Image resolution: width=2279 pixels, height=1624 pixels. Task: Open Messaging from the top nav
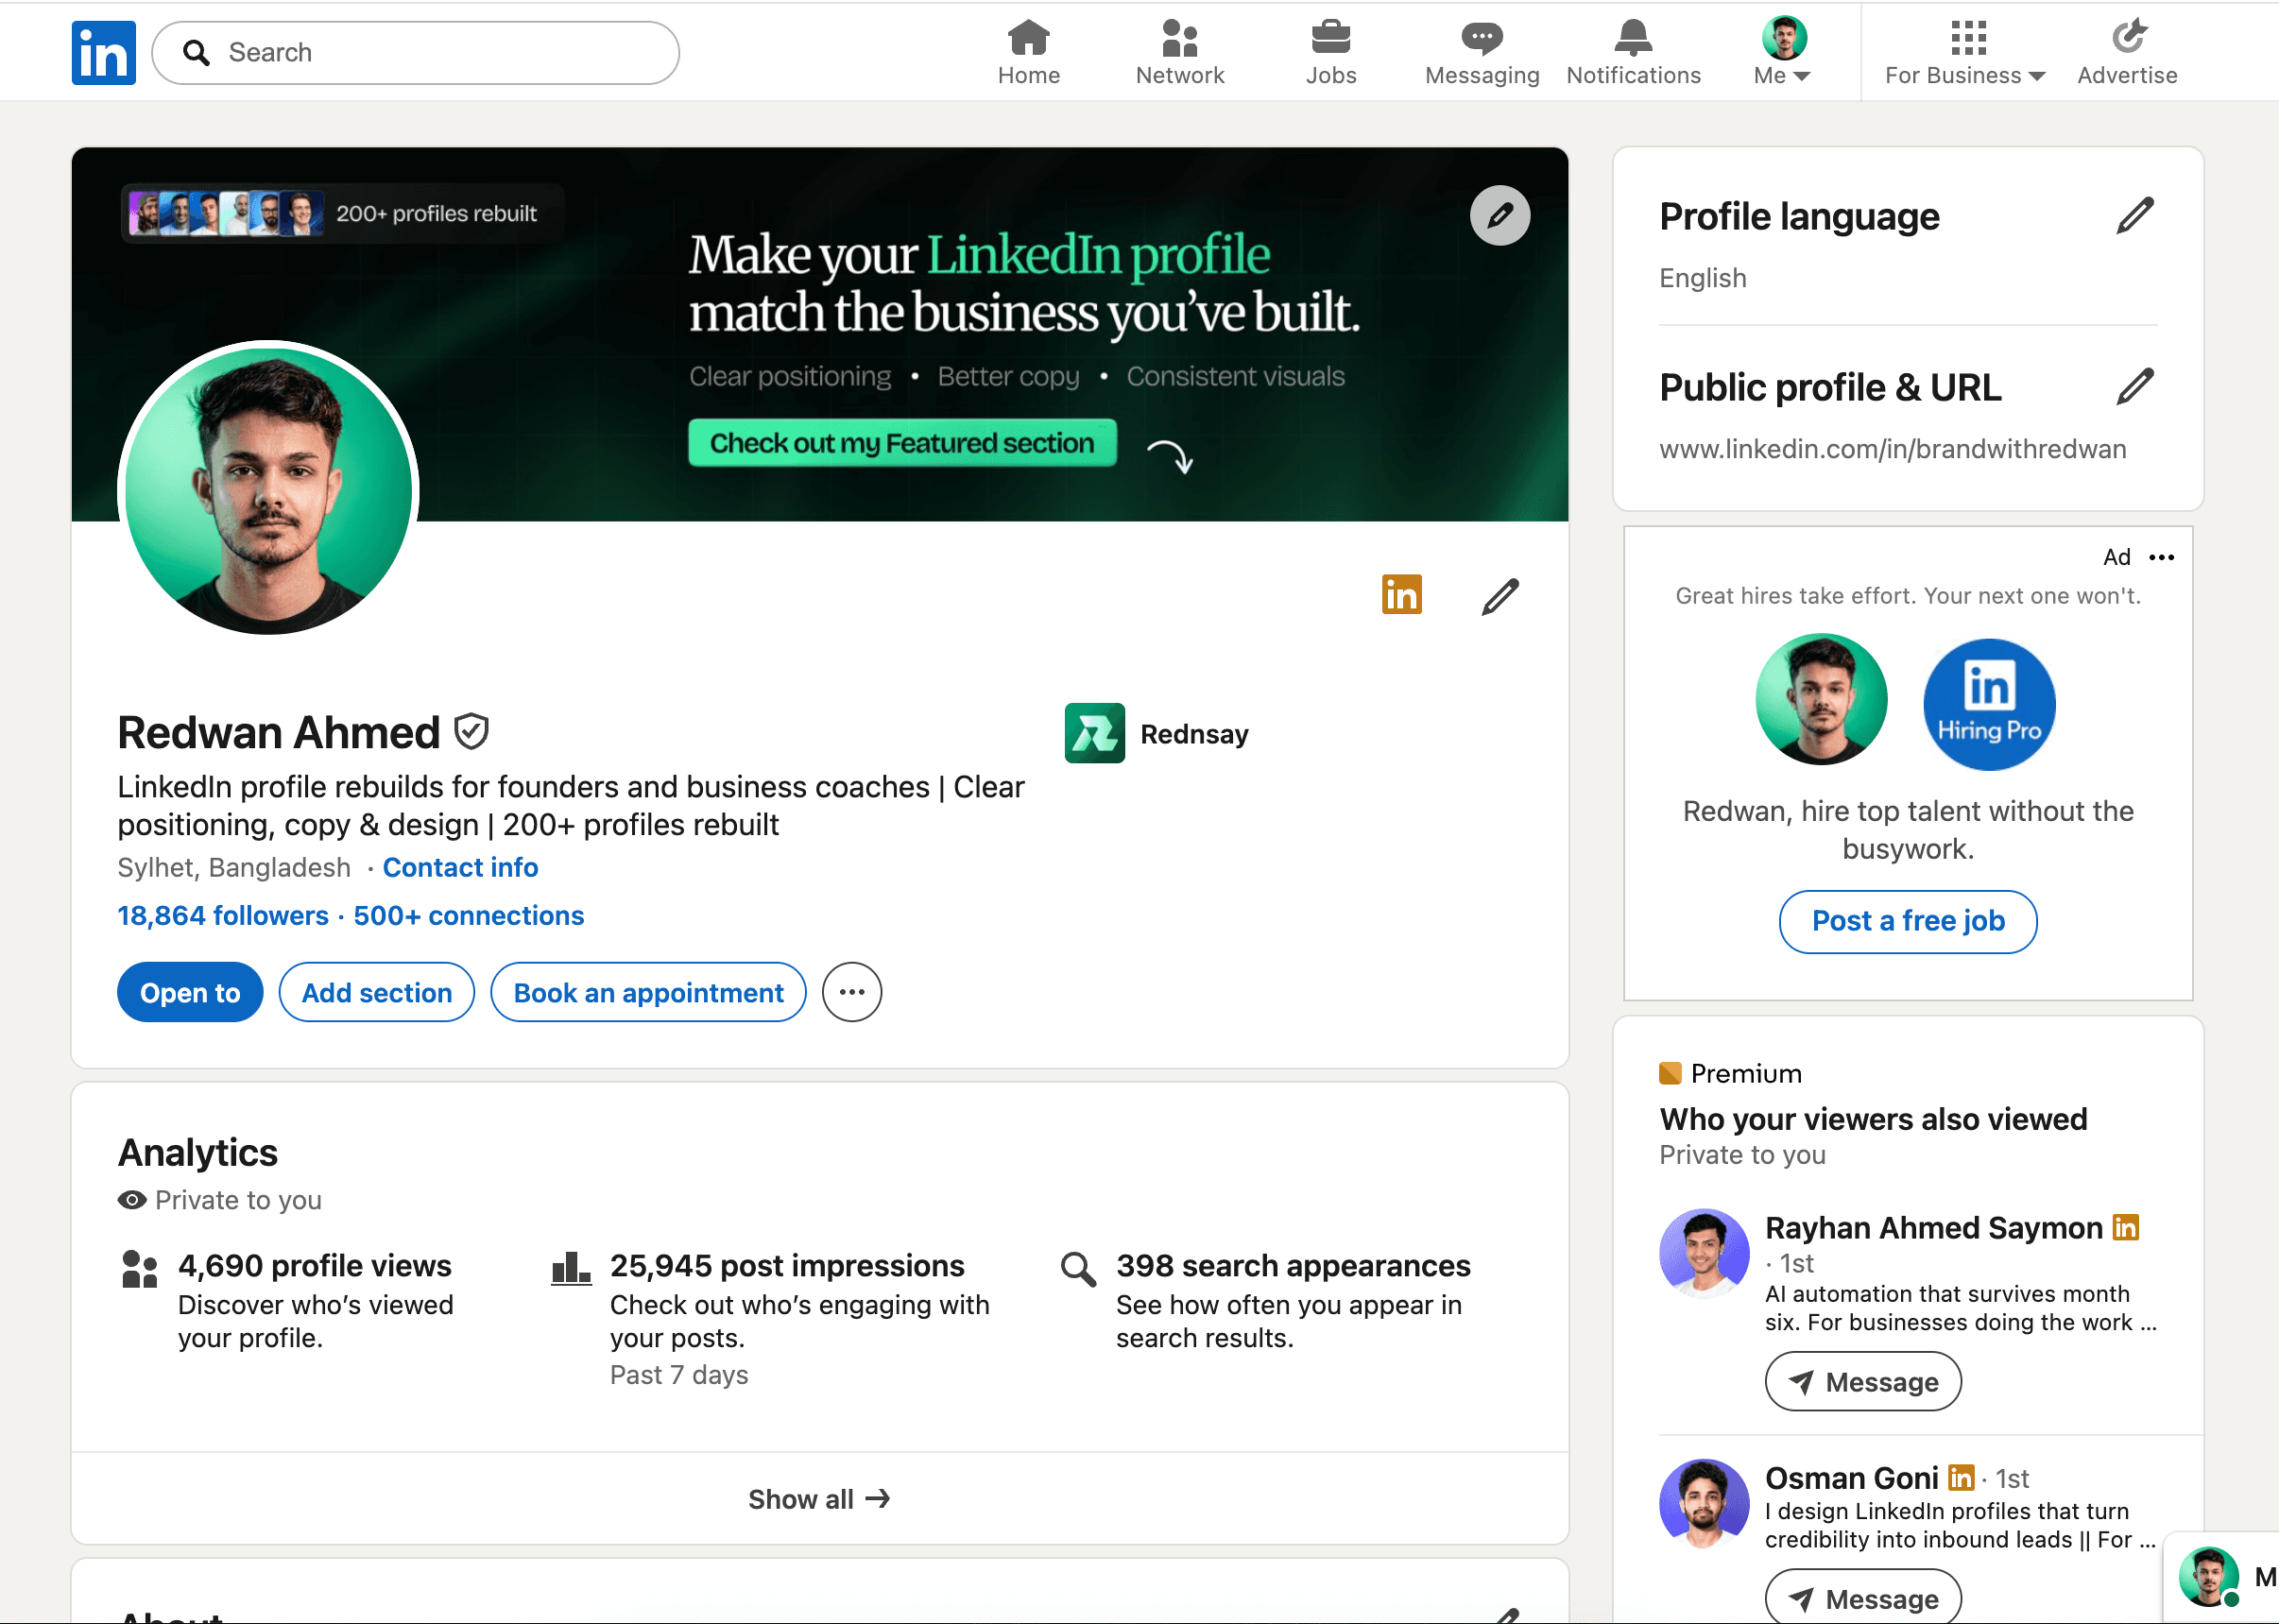pos(1481,53)
